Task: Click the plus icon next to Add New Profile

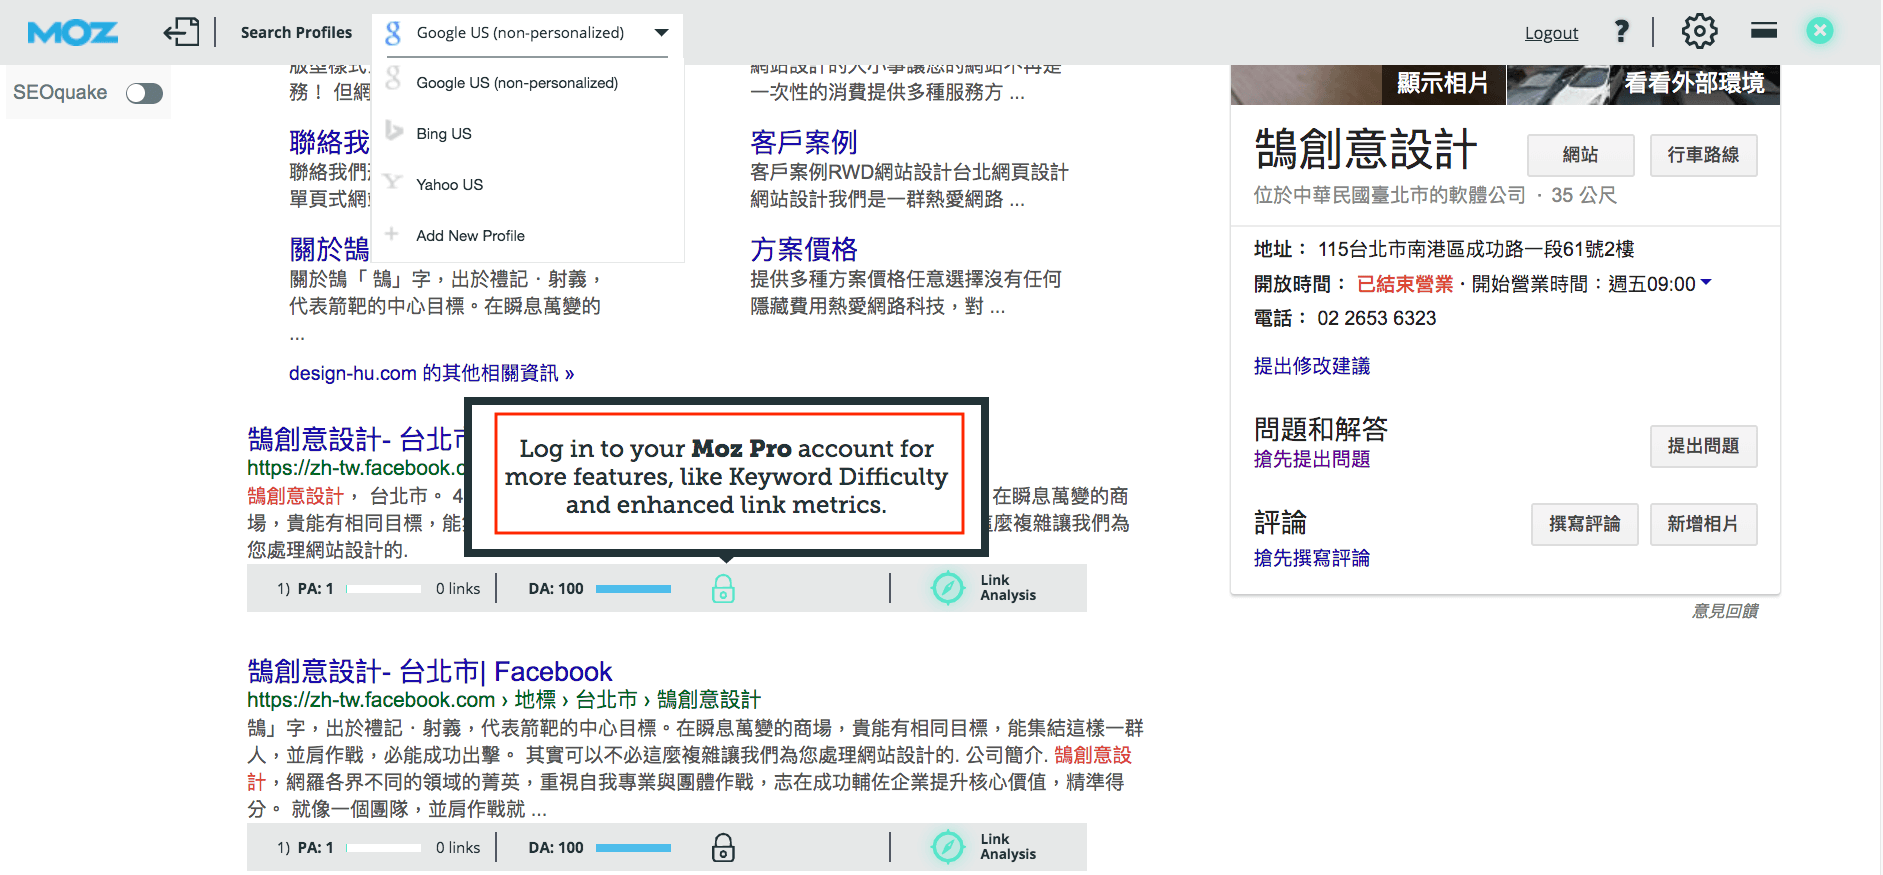Action: (392, 233)
